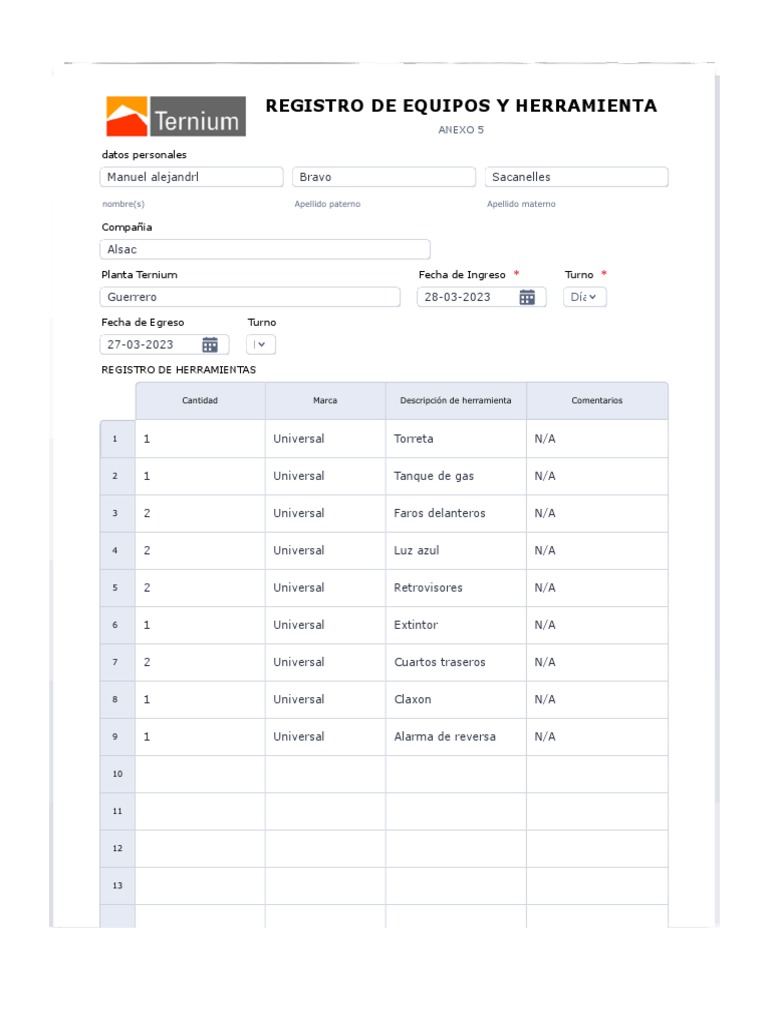Click the Apellido paterno field containing Bravo
Screen dimensions: 768x1024
[384, 177]
